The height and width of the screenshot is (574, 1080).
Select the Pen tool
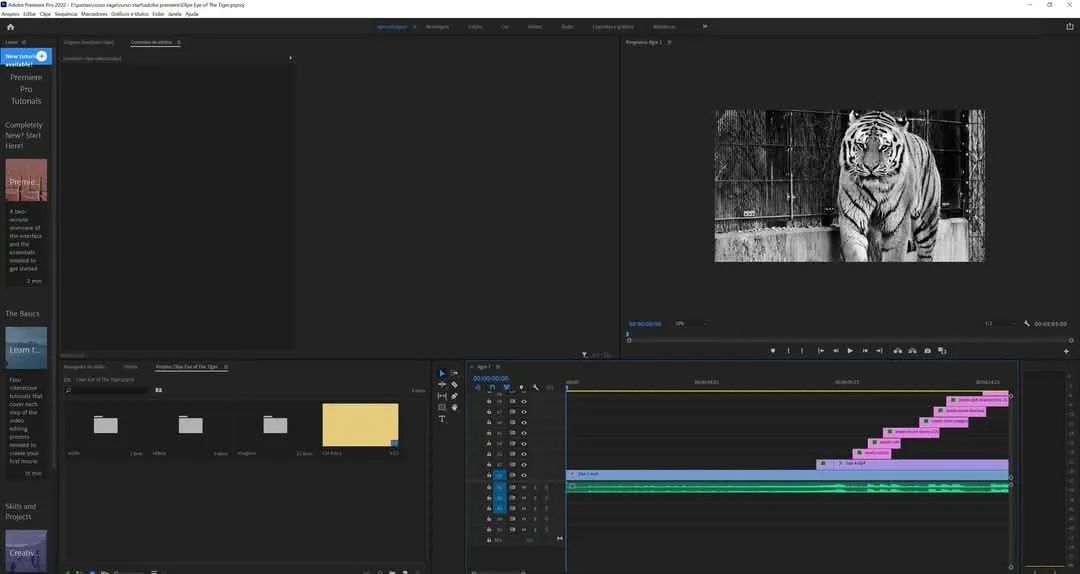click(x=454, y=396)
